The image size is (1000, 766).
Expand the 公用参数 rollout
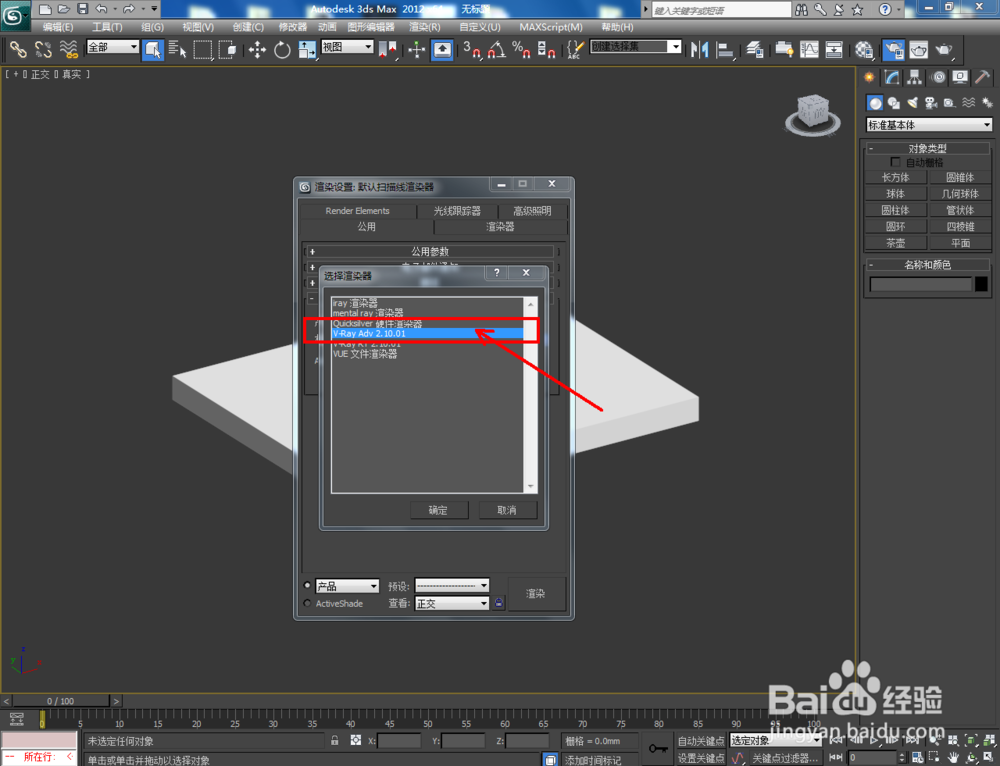[x=430, y=251]
